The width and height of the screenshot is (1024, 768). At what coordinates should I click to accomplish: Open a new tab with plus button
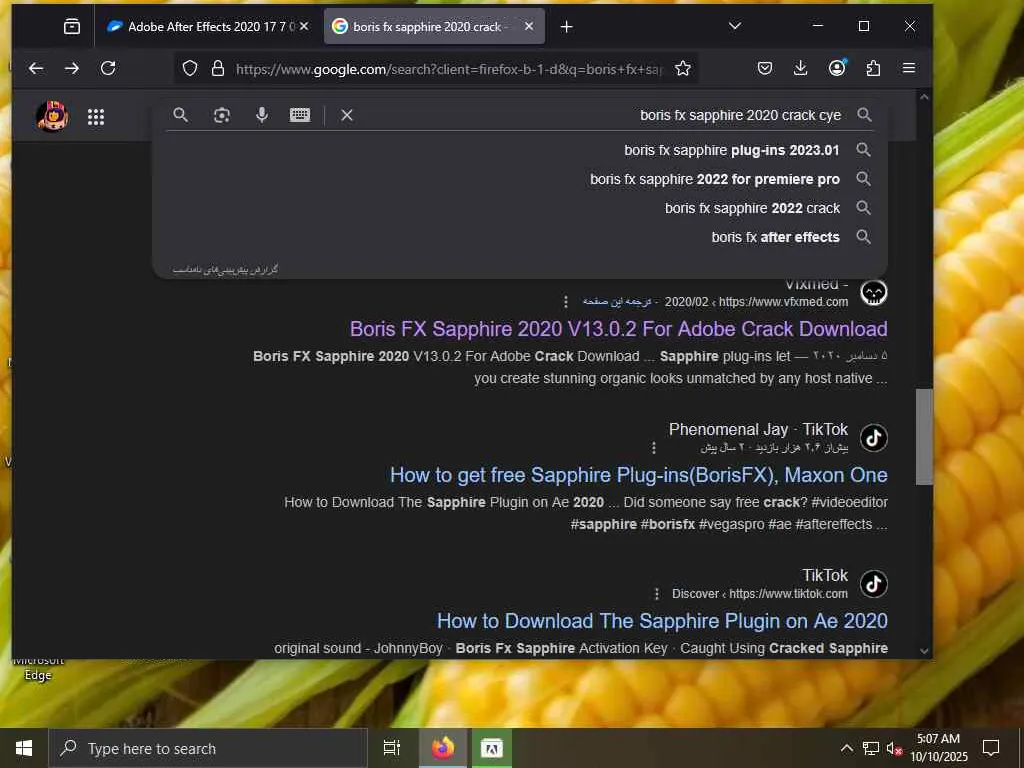566,27
